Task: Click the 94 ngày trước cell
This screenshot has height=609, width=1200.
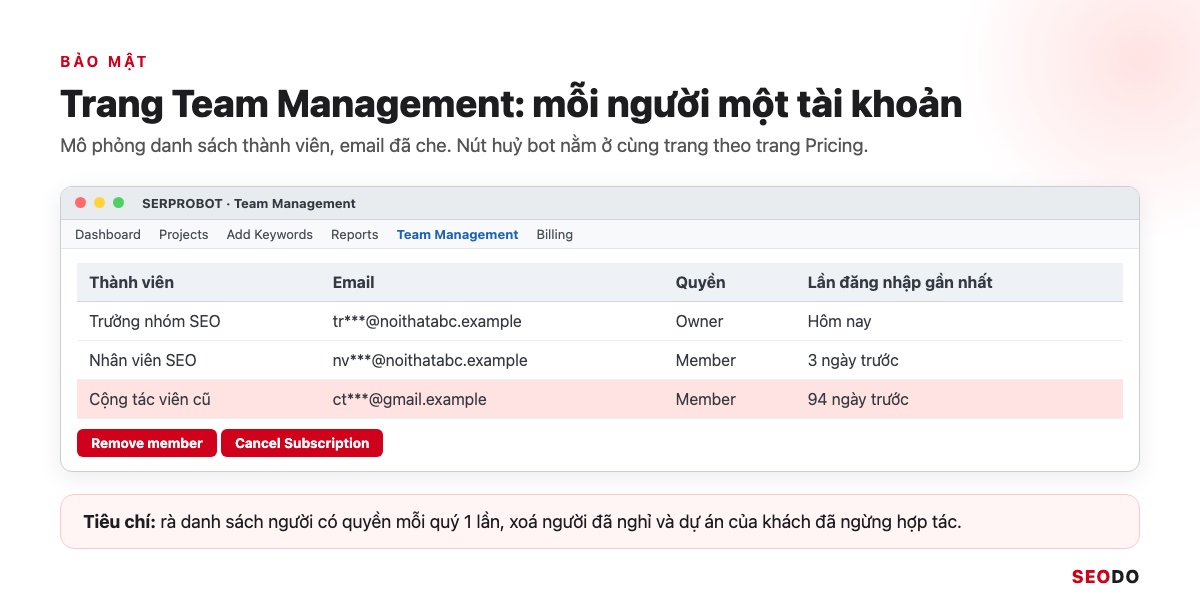Action: [858, 399]
